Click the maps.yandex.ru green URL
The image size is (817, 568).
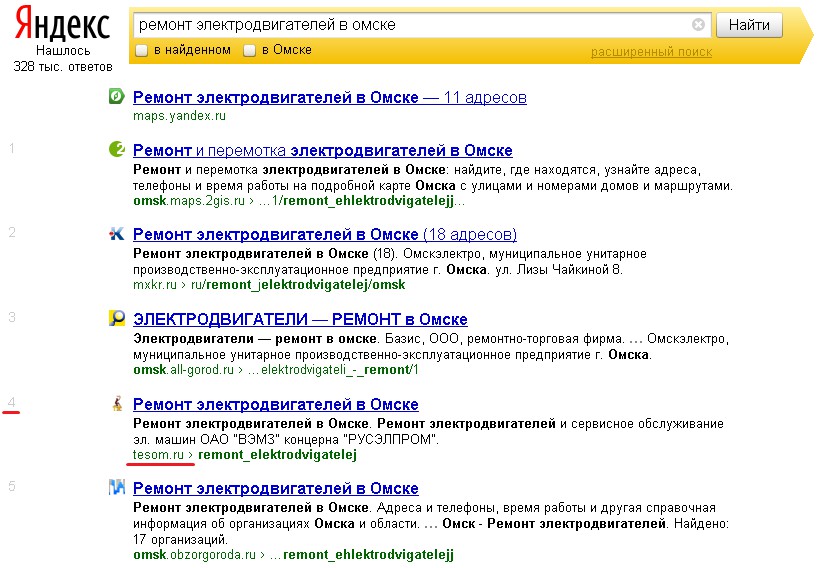(179, 116)
